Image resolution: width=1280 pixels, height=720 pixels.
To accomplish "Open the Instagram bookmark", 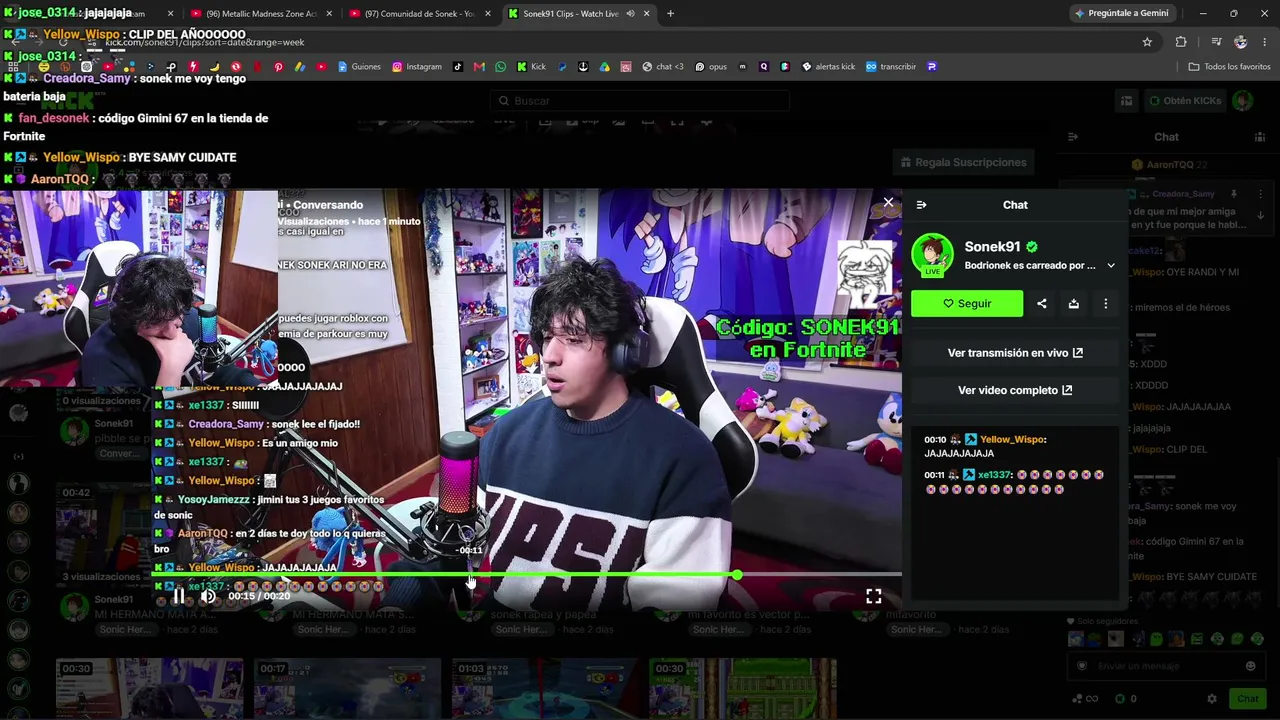I will tap(417, 67).
